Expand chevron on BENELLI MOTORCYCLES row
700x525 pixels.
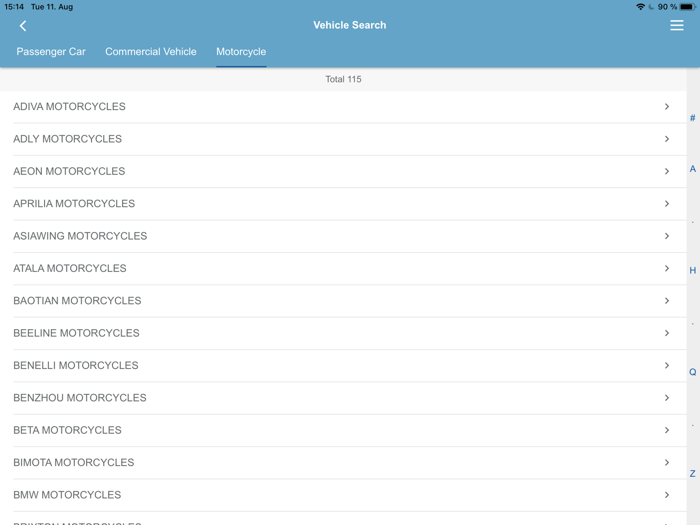(667, 366)
